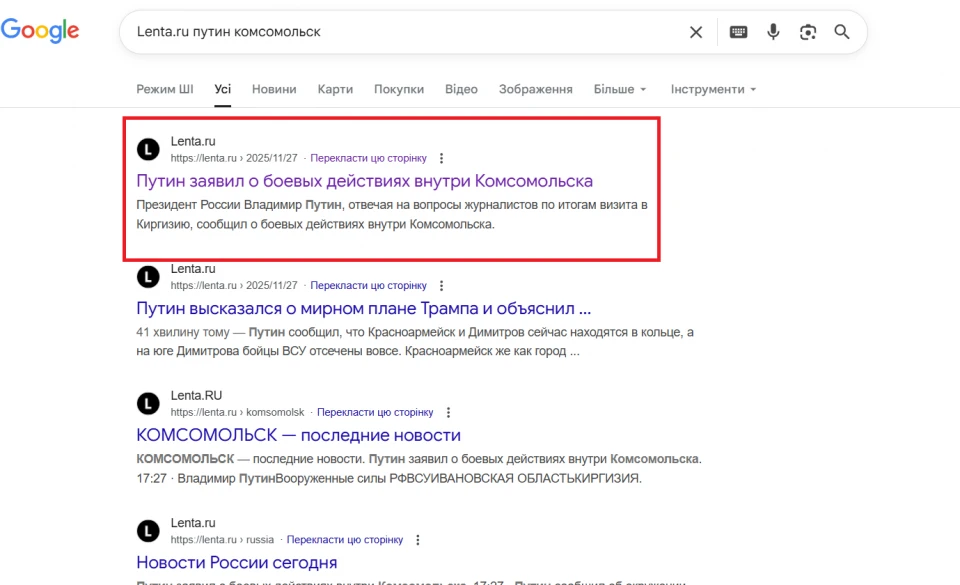The image size is (960, 585).
Task: Open the on-screen keyboard input tool
Action: pyautogui.click(x=738, y=32)
